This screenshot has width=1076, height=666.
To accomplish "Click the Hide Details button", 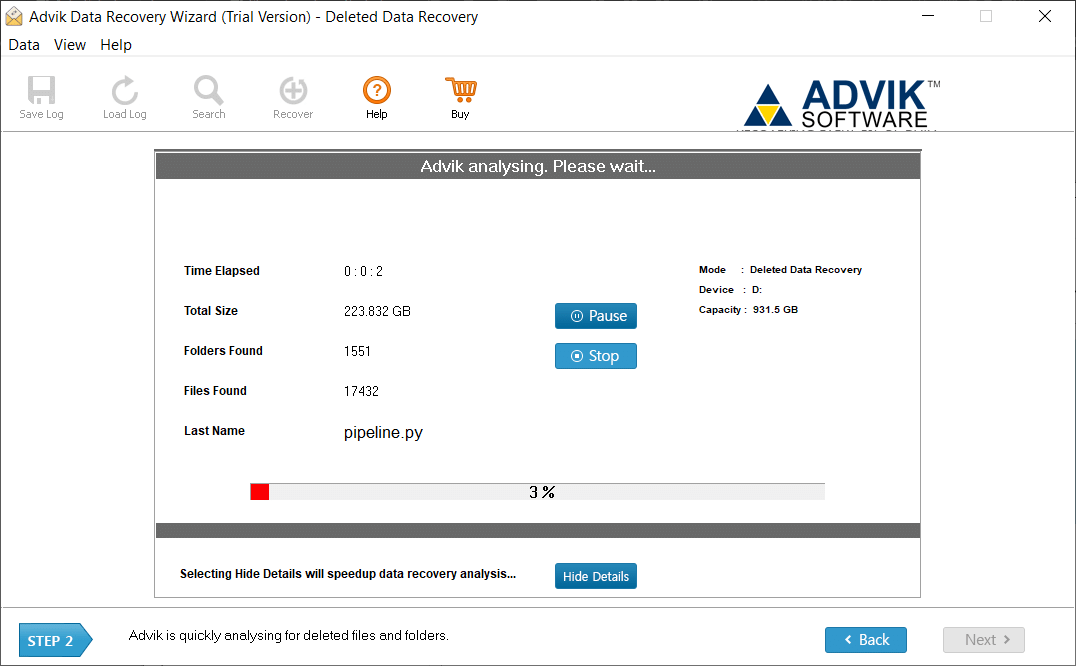I will [596, 576].
